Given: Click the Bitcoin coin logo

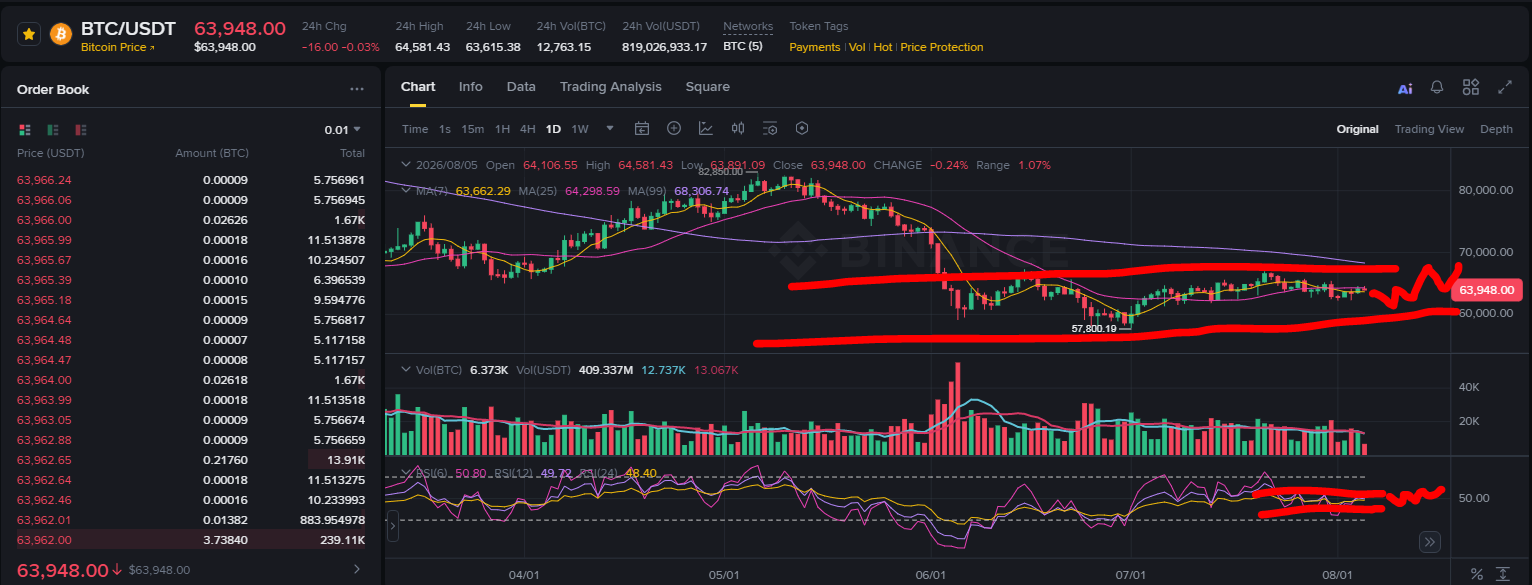Looking at the screenshot, I should [x=61, y=34].
